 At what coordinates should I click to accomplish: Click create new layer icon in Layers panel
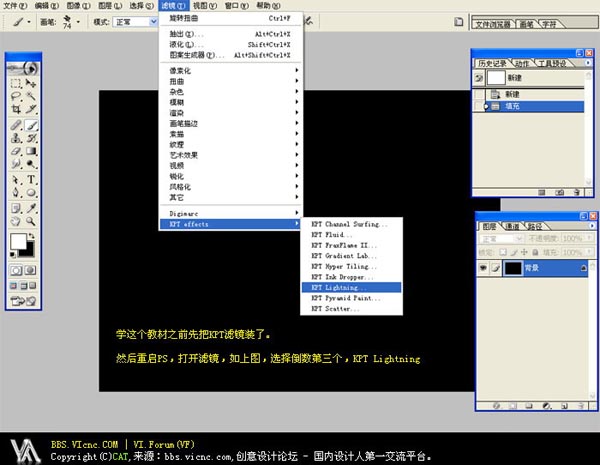point(564,406)
